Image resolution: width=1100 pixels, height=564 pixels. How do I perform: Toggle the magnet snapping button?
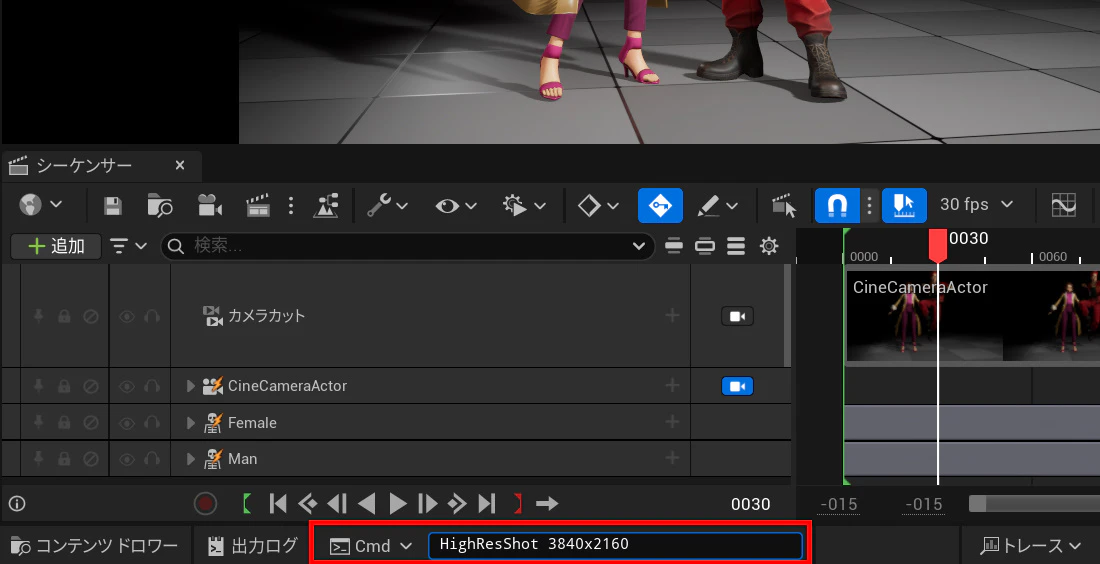click(x=838, y=206)
